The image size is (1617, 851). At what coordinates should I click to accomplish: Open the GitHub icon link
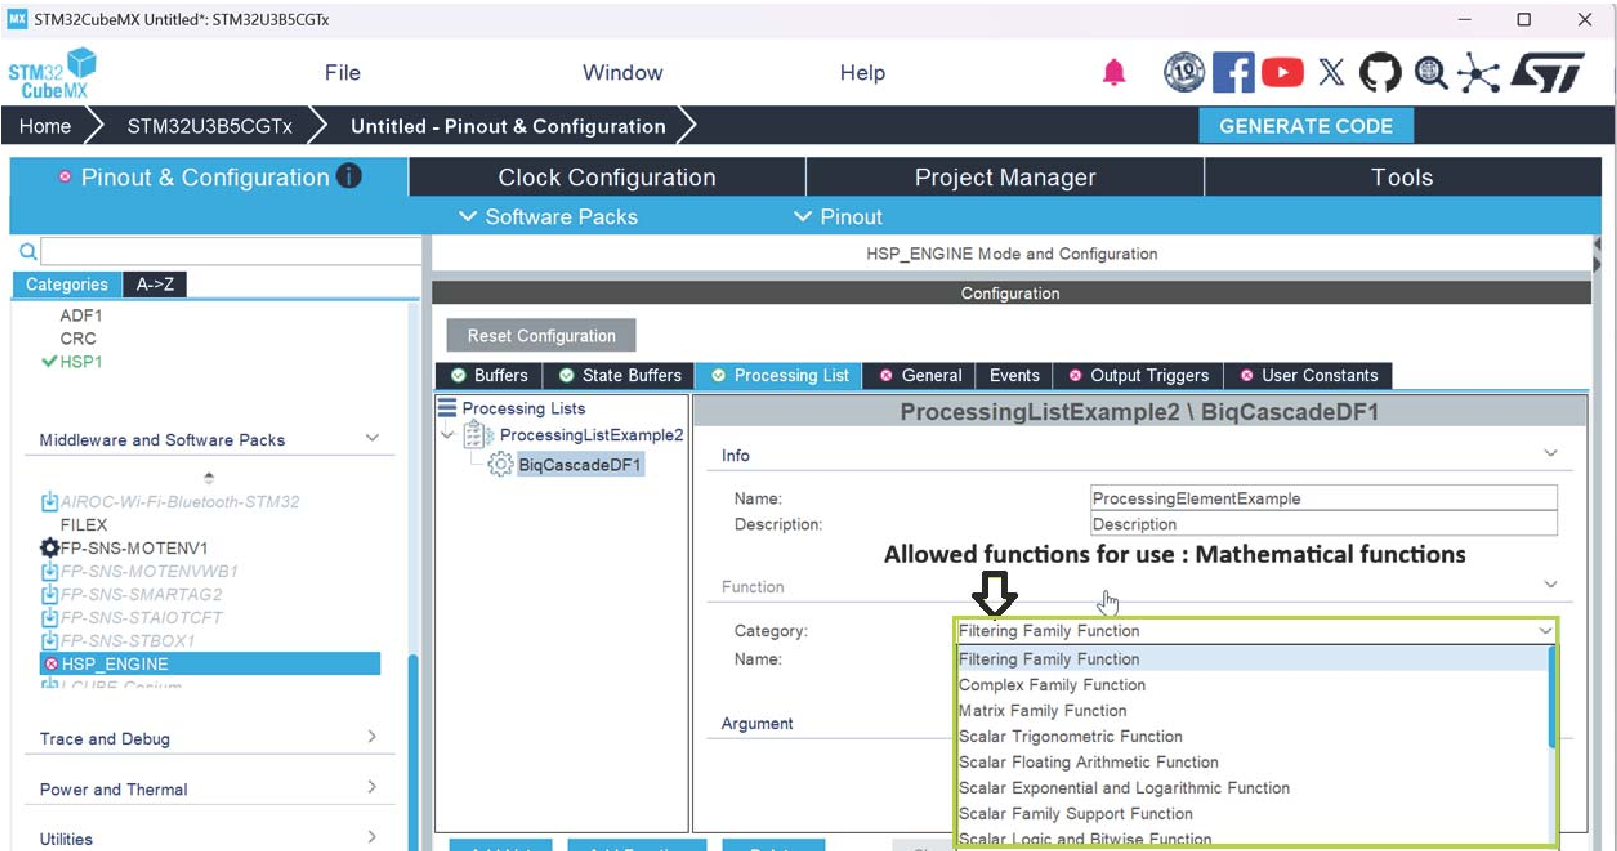(x=1380, y=72)
